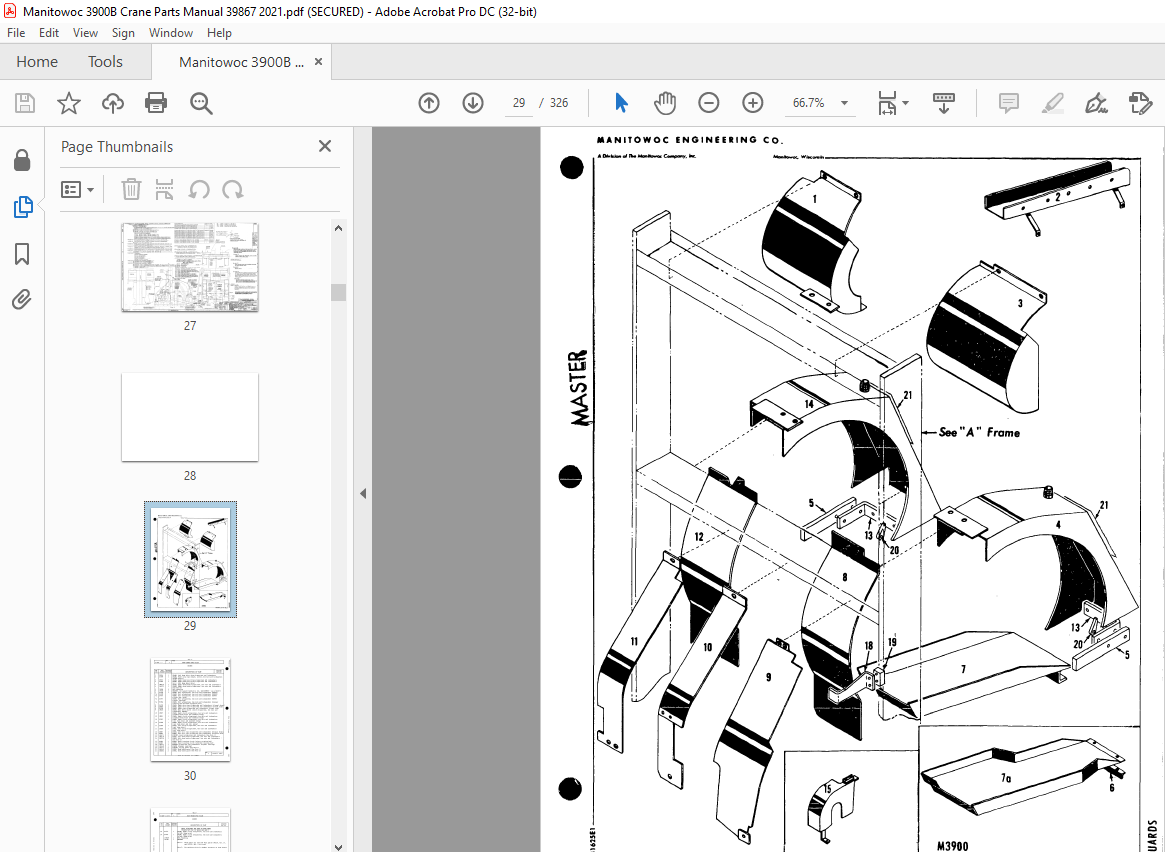This screenshot has height=852, width=1165.
Task: Click the scrolling mode keyboard icon
Action: (944, 103)
